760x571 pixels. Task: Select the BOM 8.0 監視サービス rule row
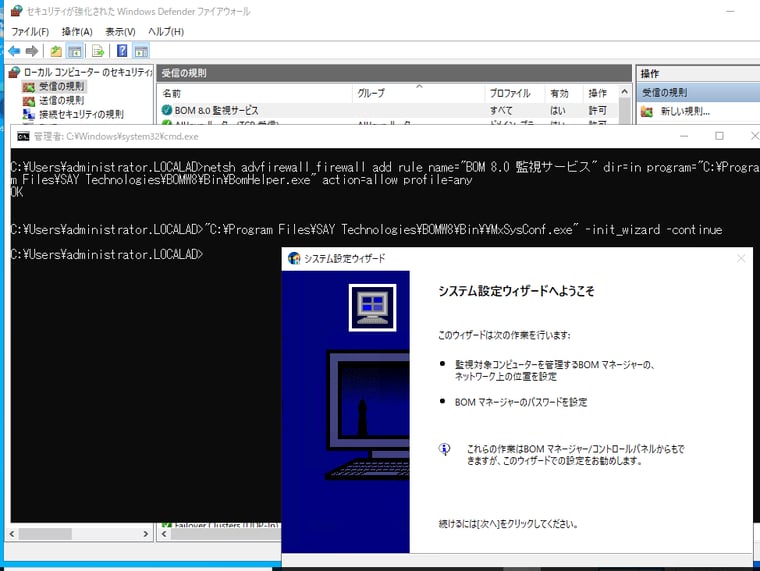click(388, 111)
